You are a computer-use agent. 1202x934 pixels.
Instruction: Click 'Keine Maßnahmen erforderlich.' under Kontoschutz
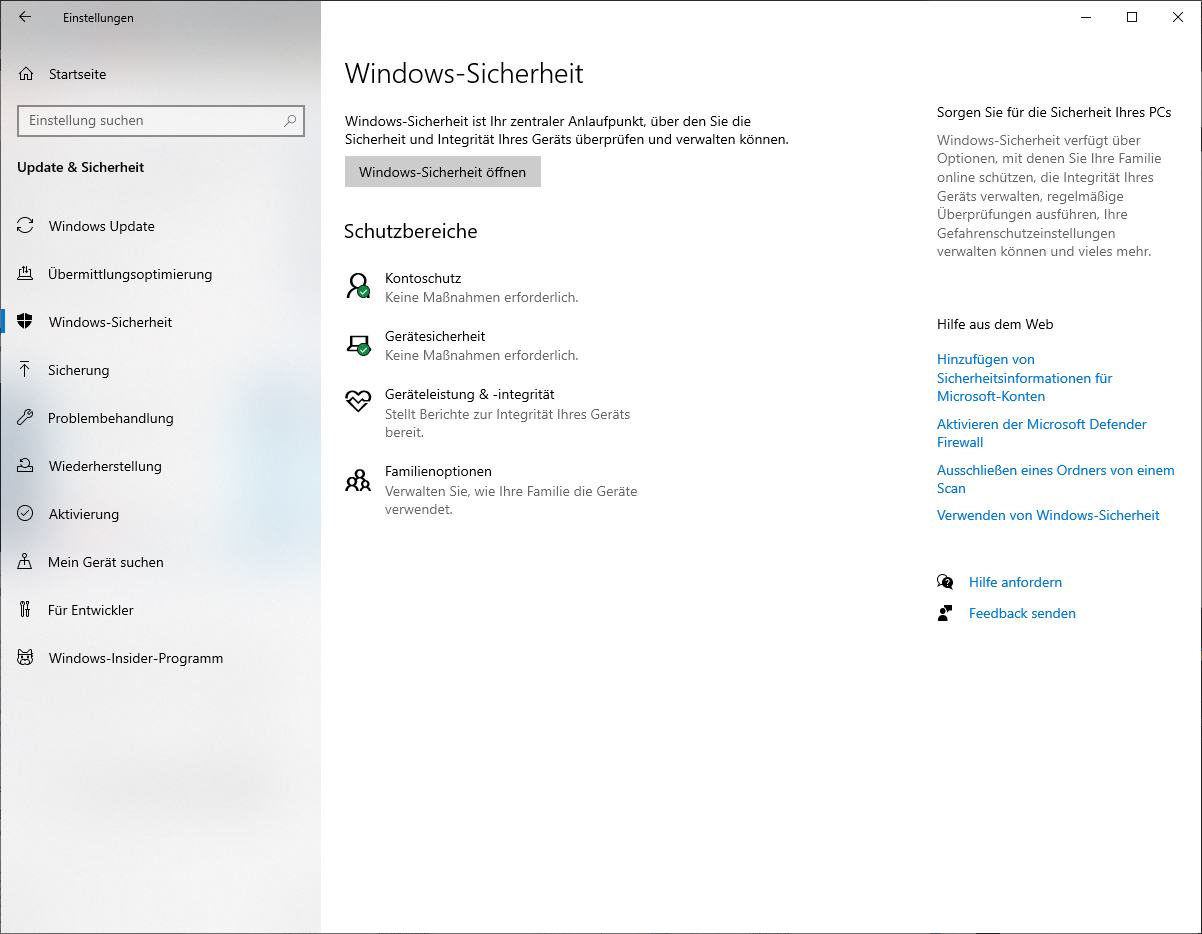tap(481, 297)
